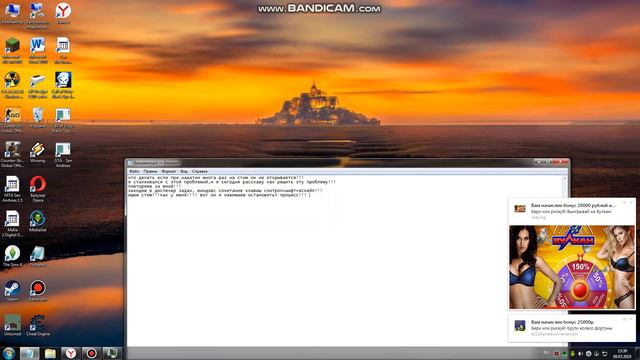Open the 25000р bonus notification
Screen dimensions: 640x360
[x=571, y=328]
